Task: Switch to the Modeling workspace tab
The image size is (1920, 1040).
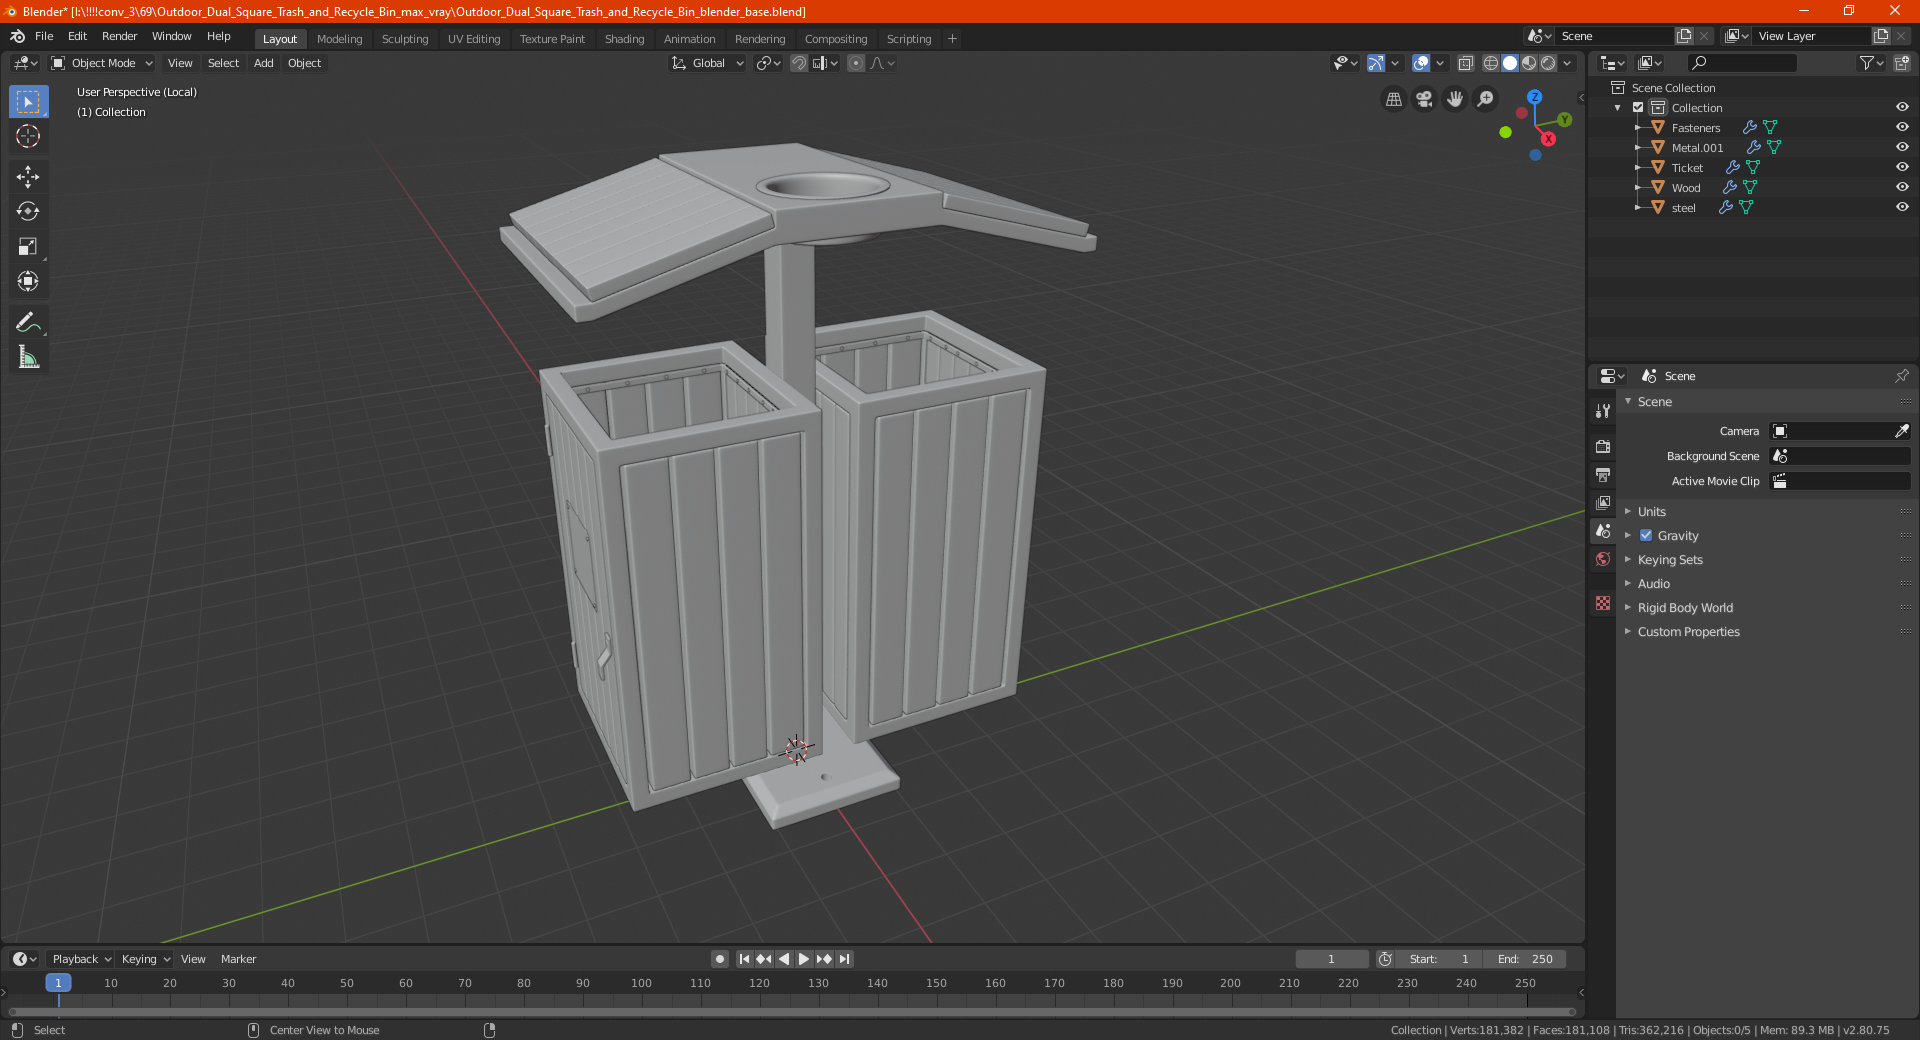Action: [x=339, y=39]
